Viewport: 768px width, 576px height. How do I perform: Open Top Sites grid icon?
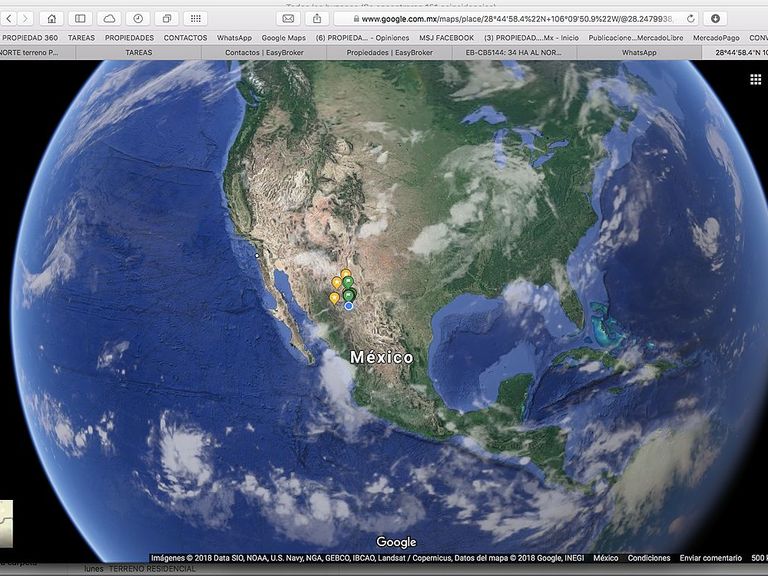click(x=195, y=19)
